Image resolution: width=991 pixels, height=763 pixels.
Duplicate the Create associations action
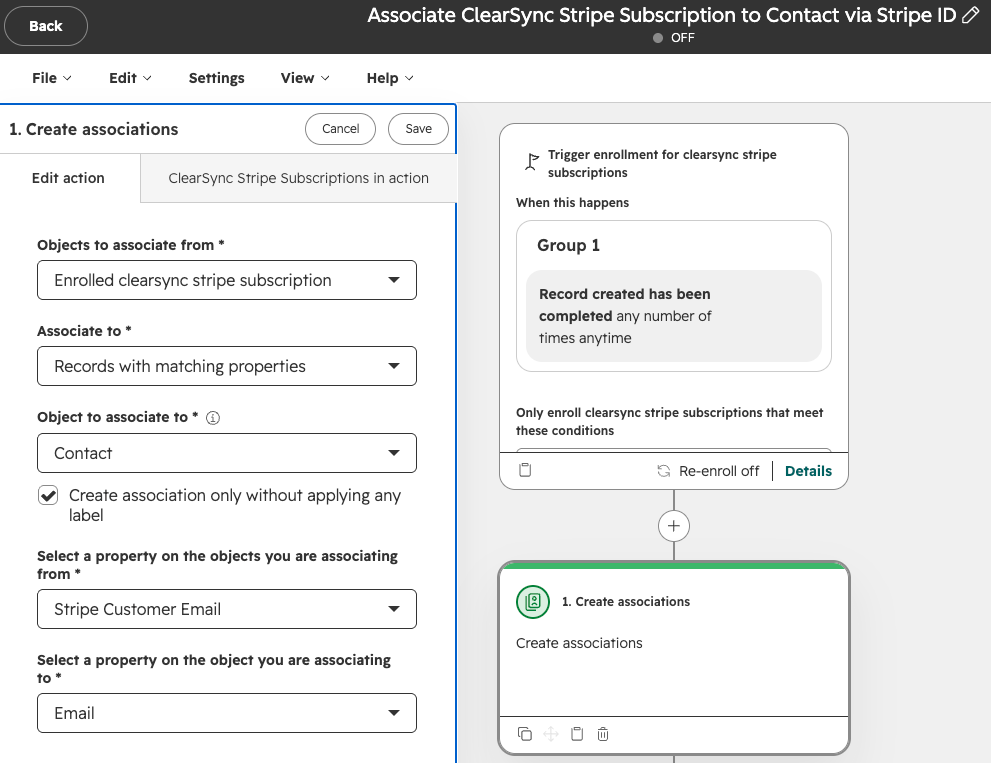(525, 734)
